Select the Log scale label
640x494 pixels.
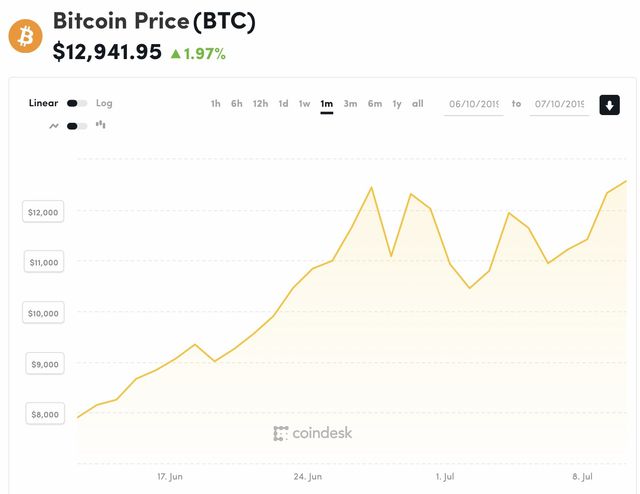tap(104, 103)
